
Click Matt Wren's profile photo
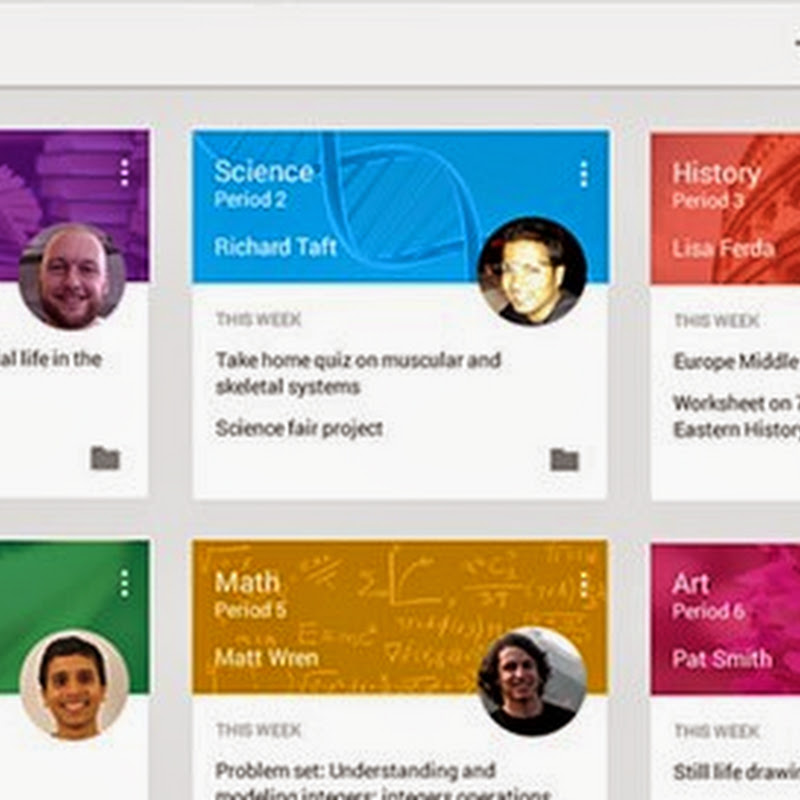click(532, 681)
